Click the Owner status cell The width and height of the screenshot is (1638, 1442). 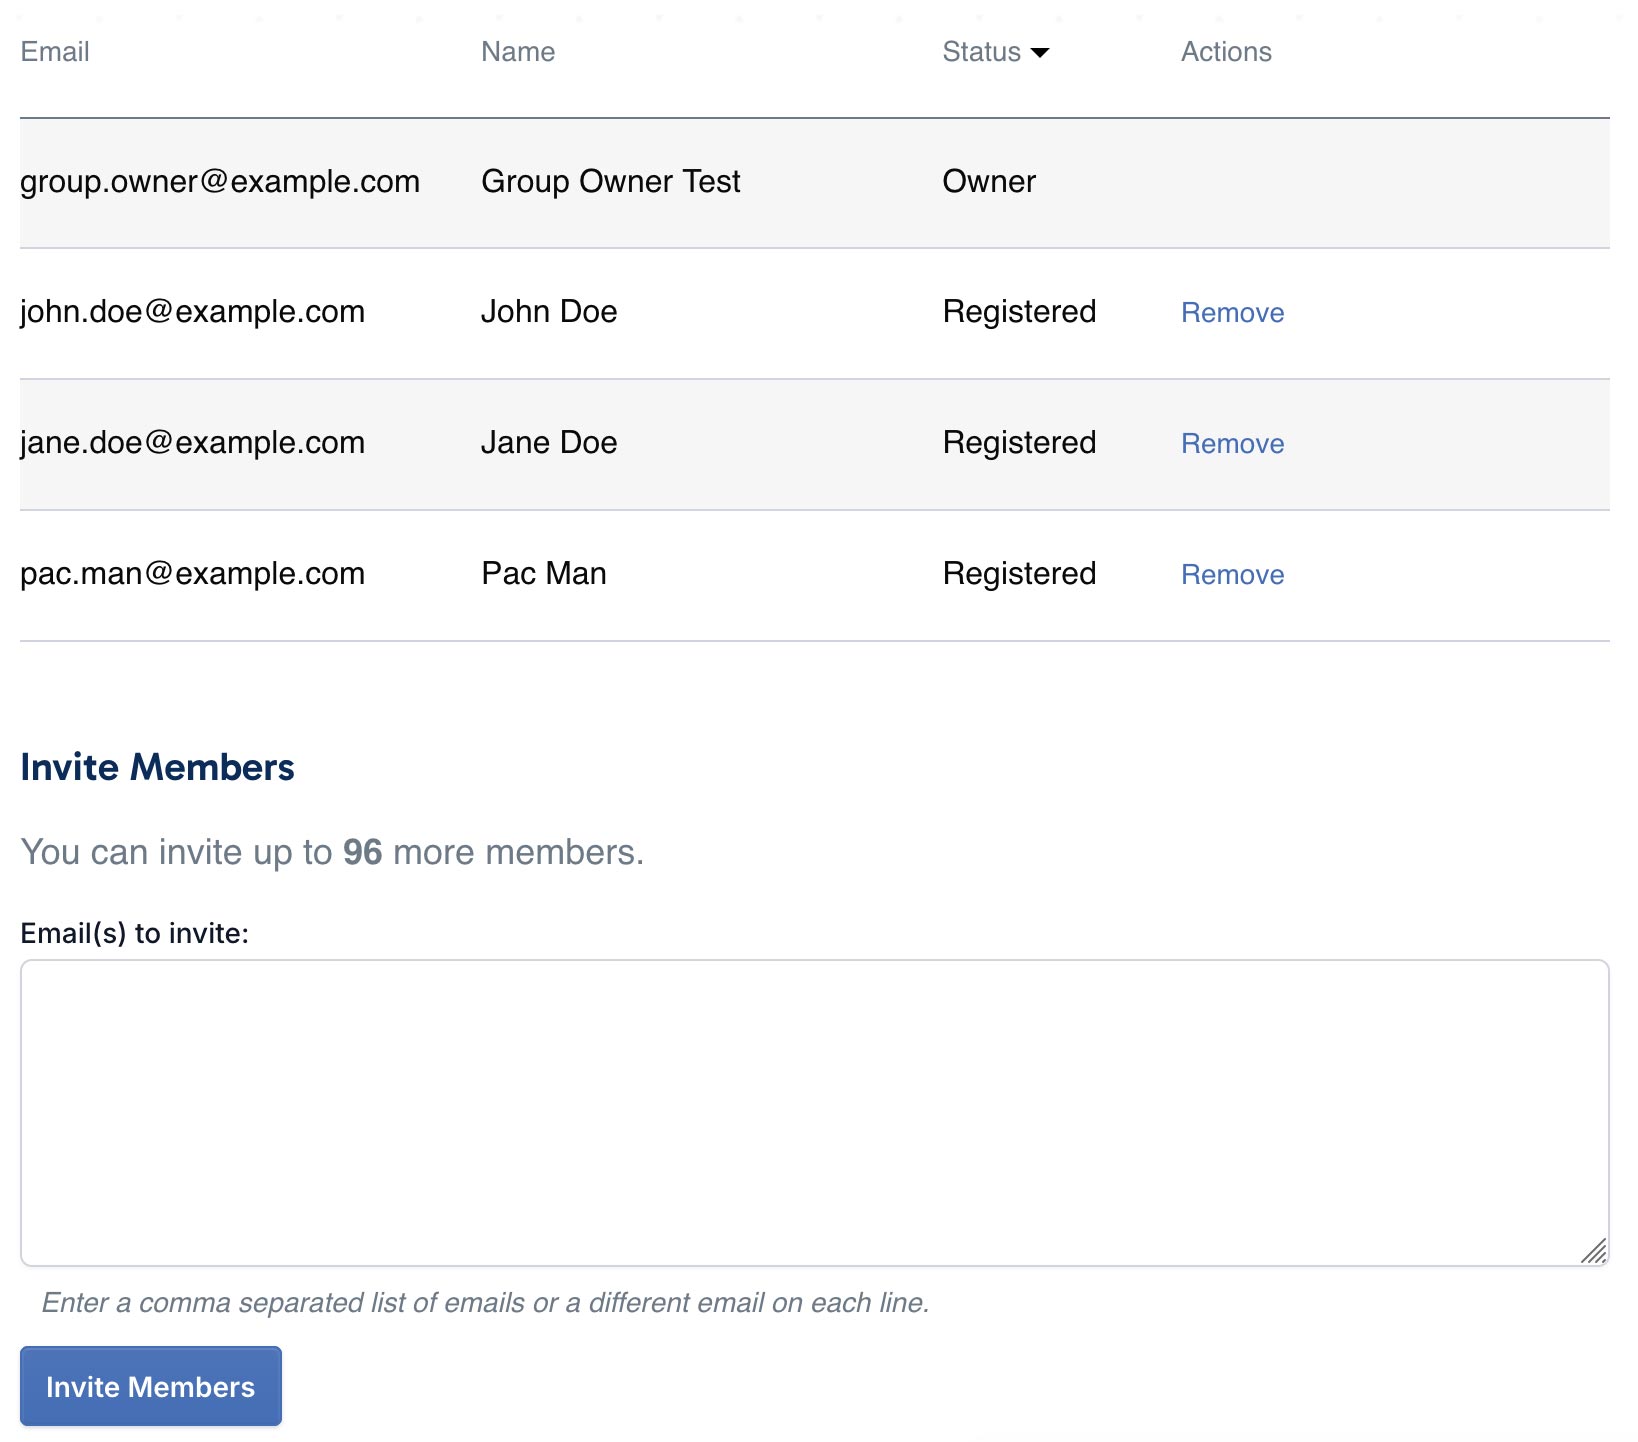pos(988,182)
